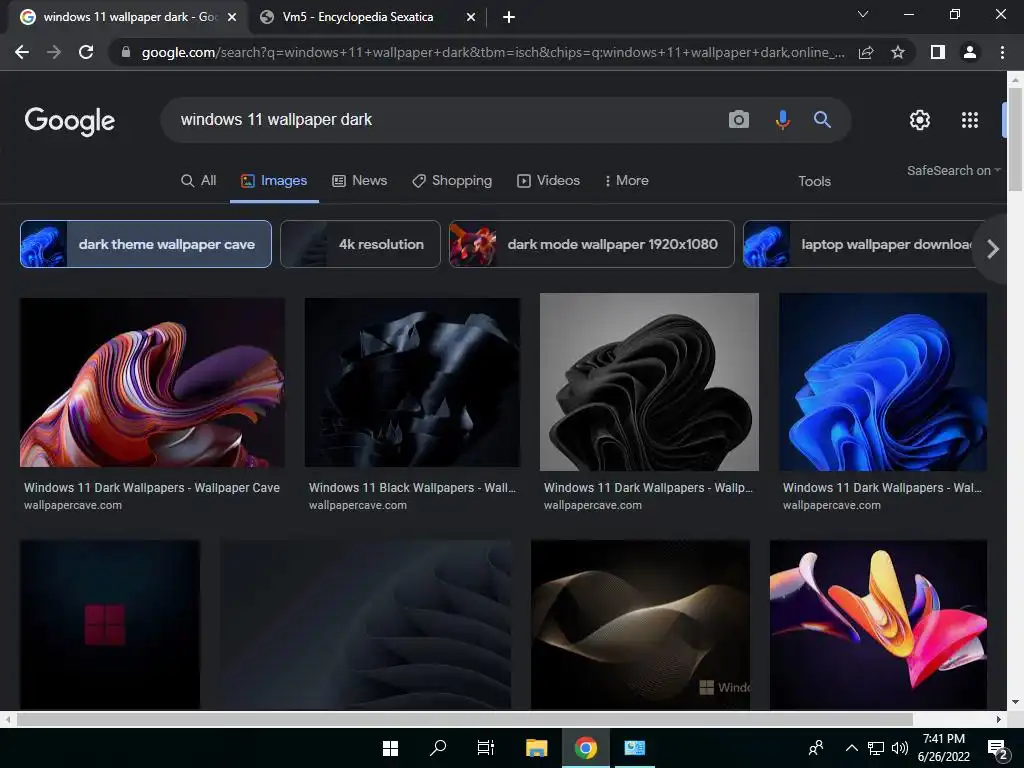The height and width of the screenshot is (768, 1024).
Task: Show more suggestion chips with right chevron
Action: pos(993,249)
